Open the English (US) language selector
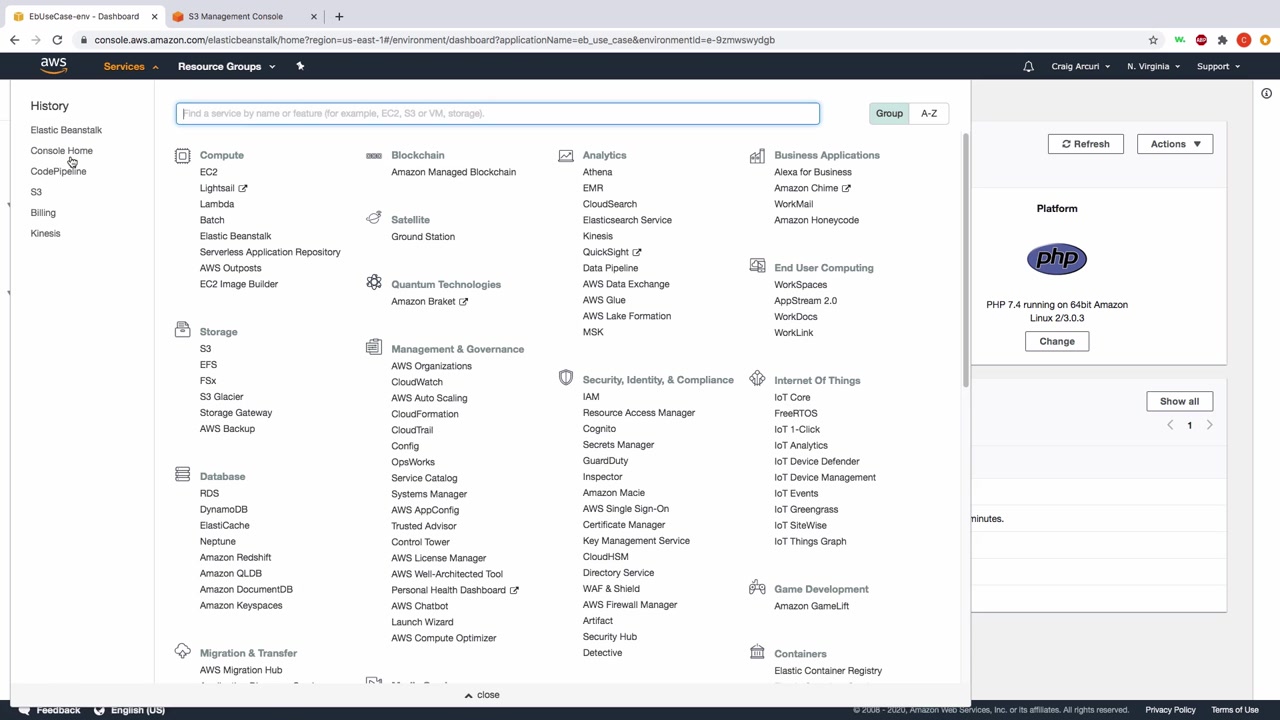 click(130, 710)
